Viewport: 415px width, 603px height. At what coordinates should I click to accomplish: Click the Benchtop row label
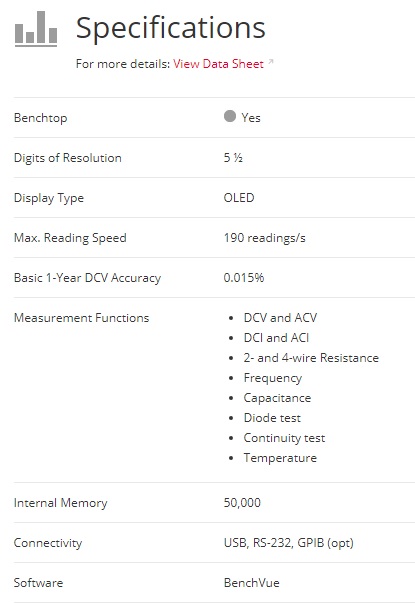point(40,118)
